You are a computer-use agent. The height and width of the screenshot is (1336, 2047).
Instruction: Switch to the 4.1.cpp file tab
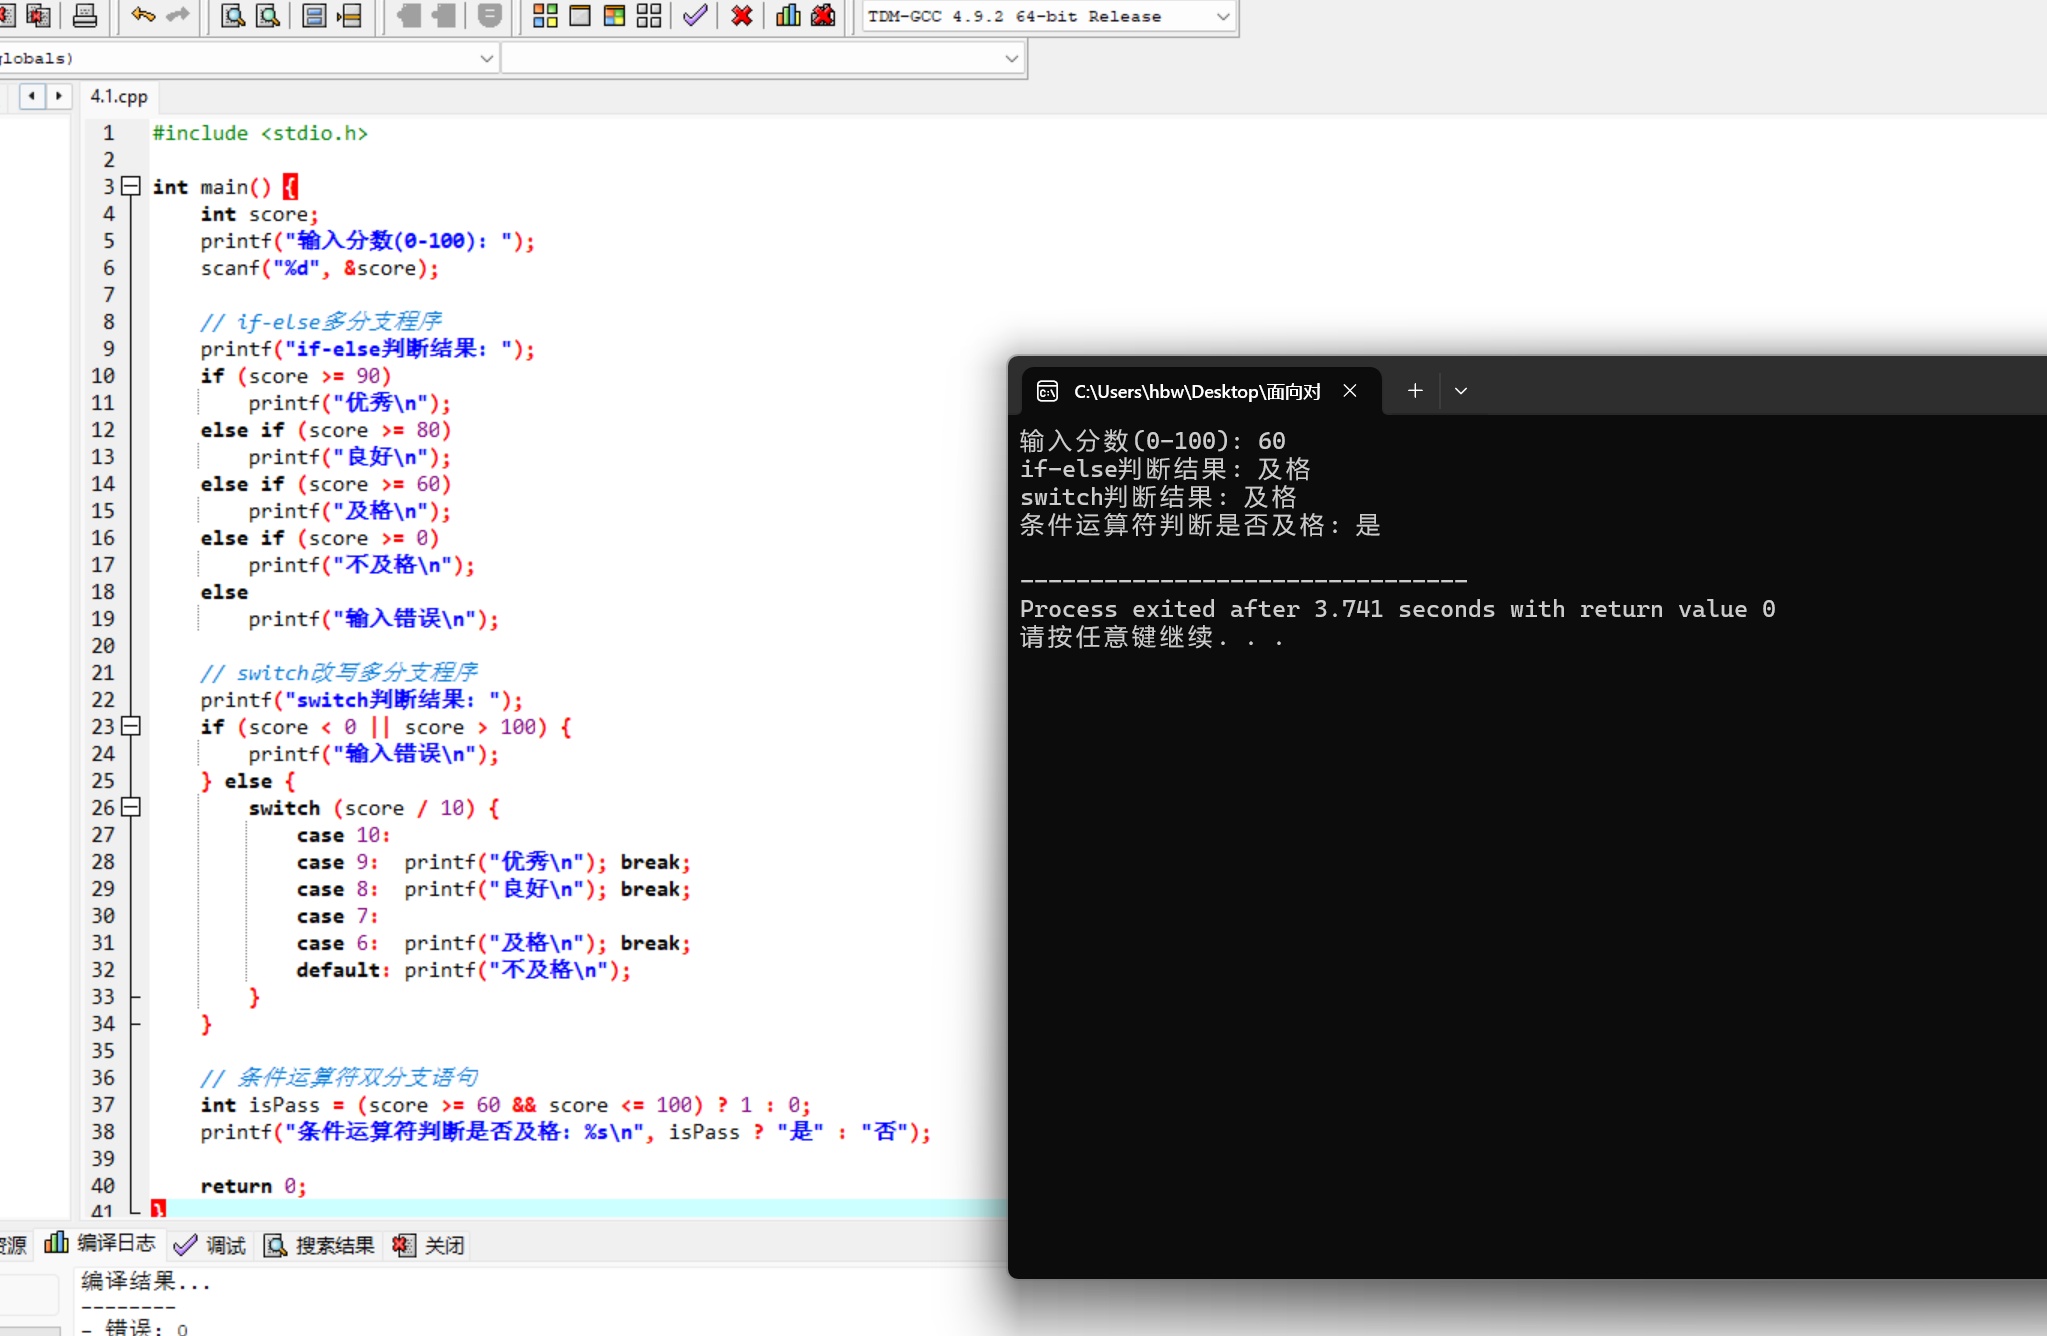[119, 96]
